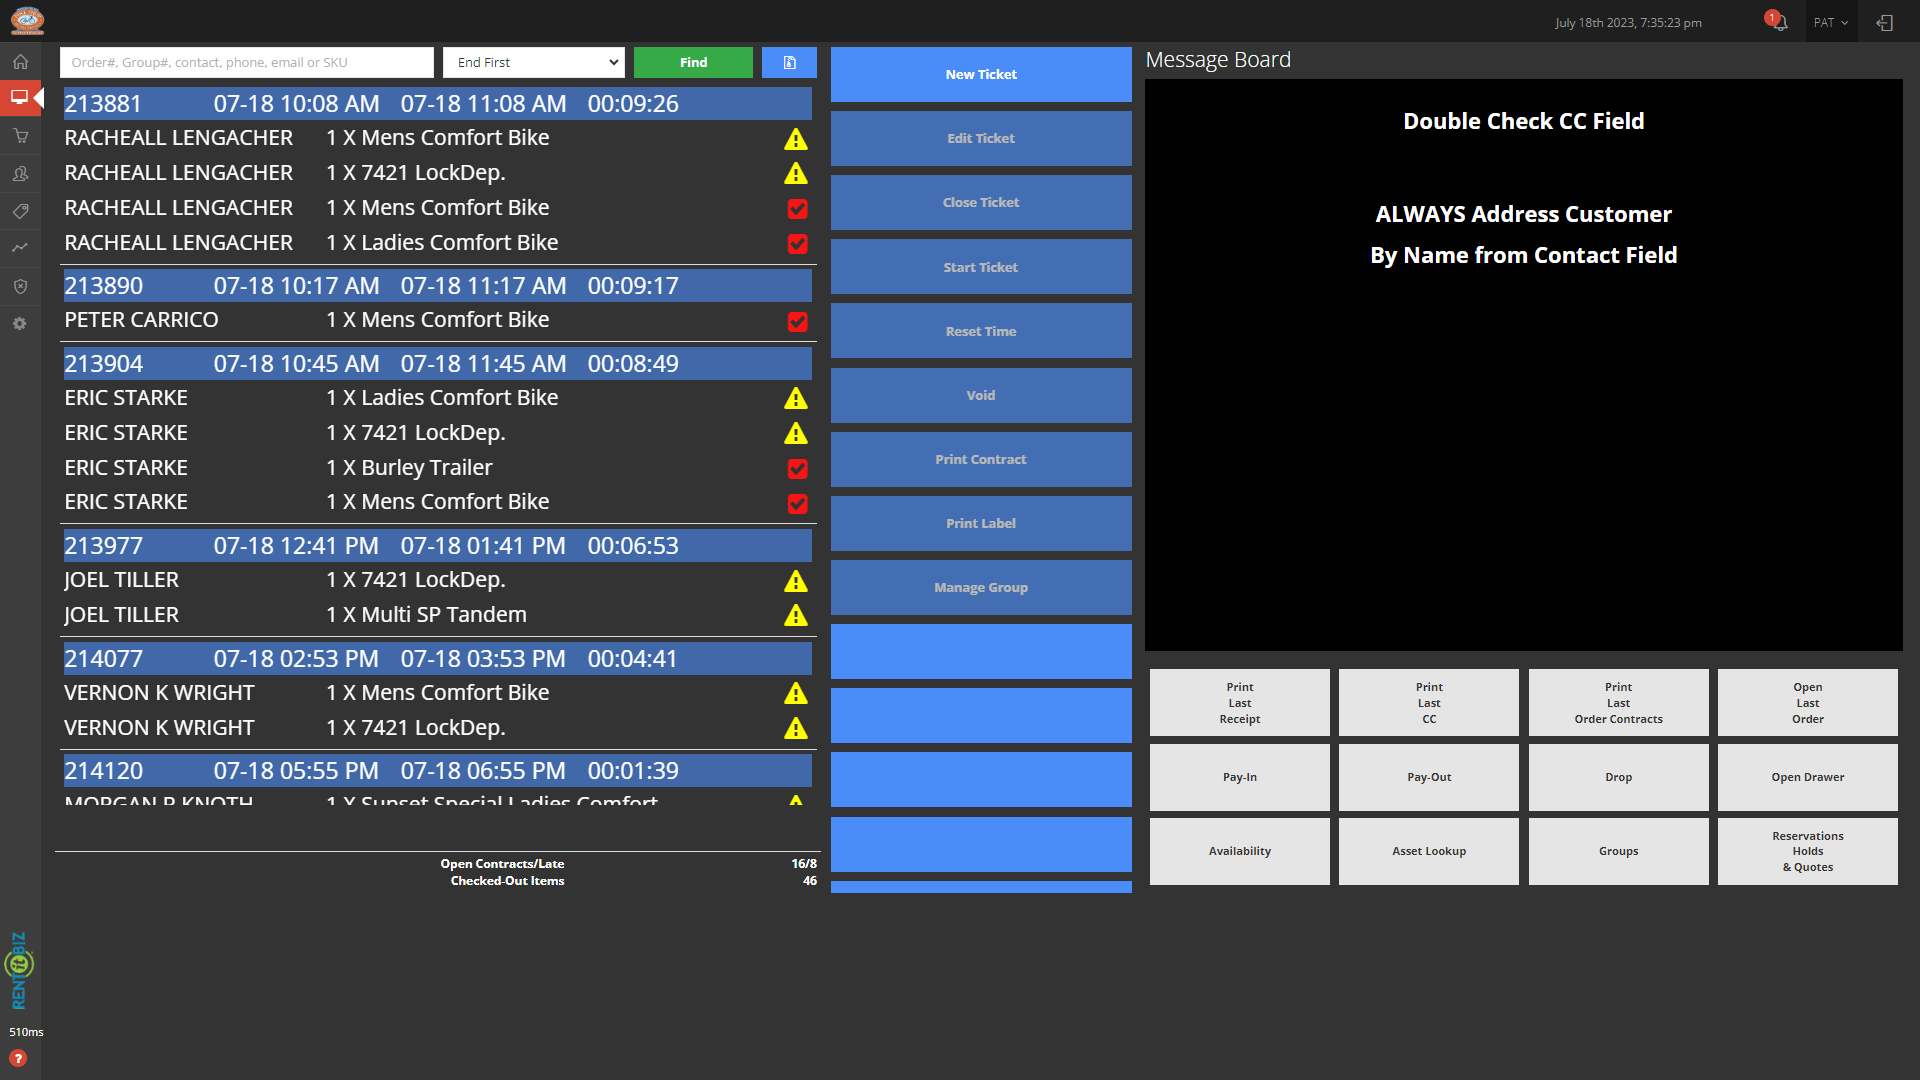Open the Home sidebar icon
1920x1080 pixels.
[20, 62]
